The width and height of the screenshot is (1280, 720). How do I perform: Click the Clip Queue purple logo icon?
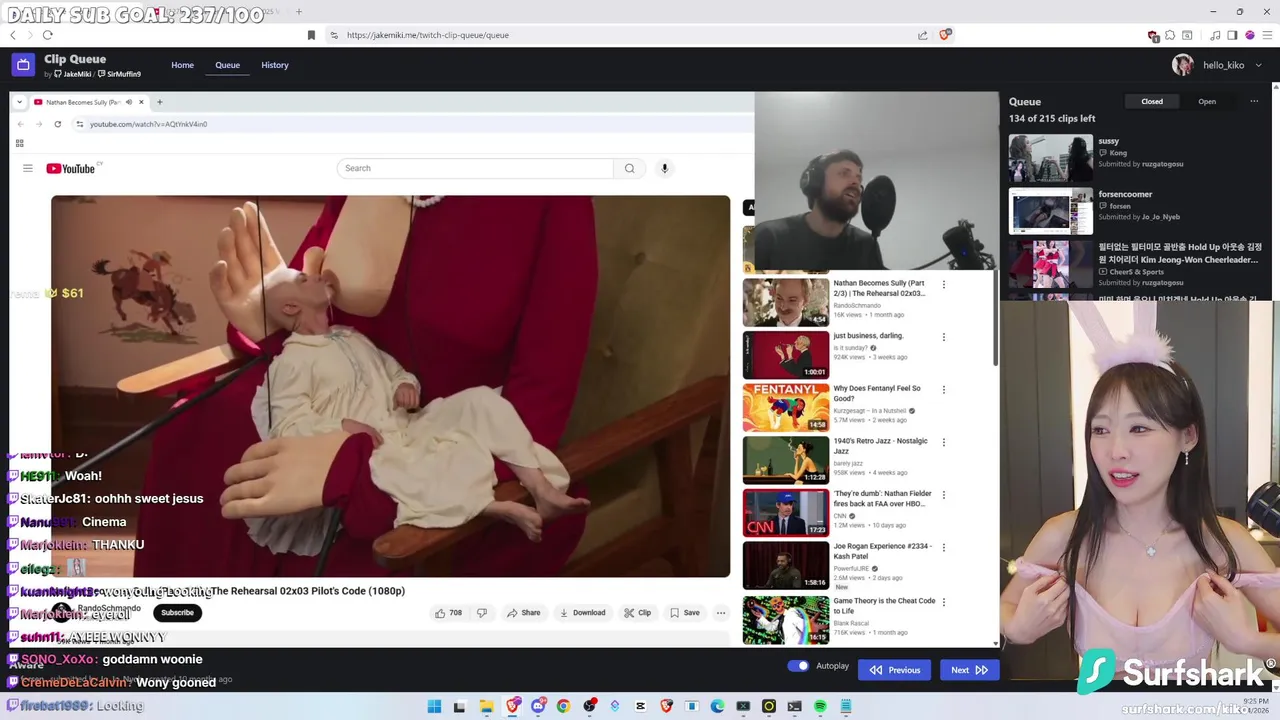click(x=23, y=65)
